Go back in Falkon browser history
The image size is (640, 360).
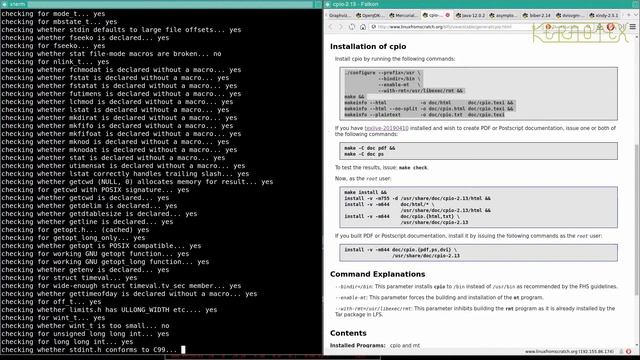331,27
